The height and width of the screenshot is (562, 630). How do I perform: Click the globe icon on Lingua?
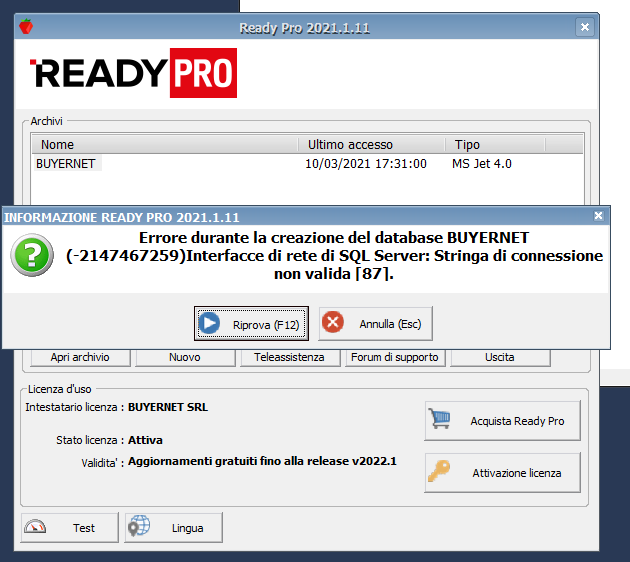tap(139, 526)
